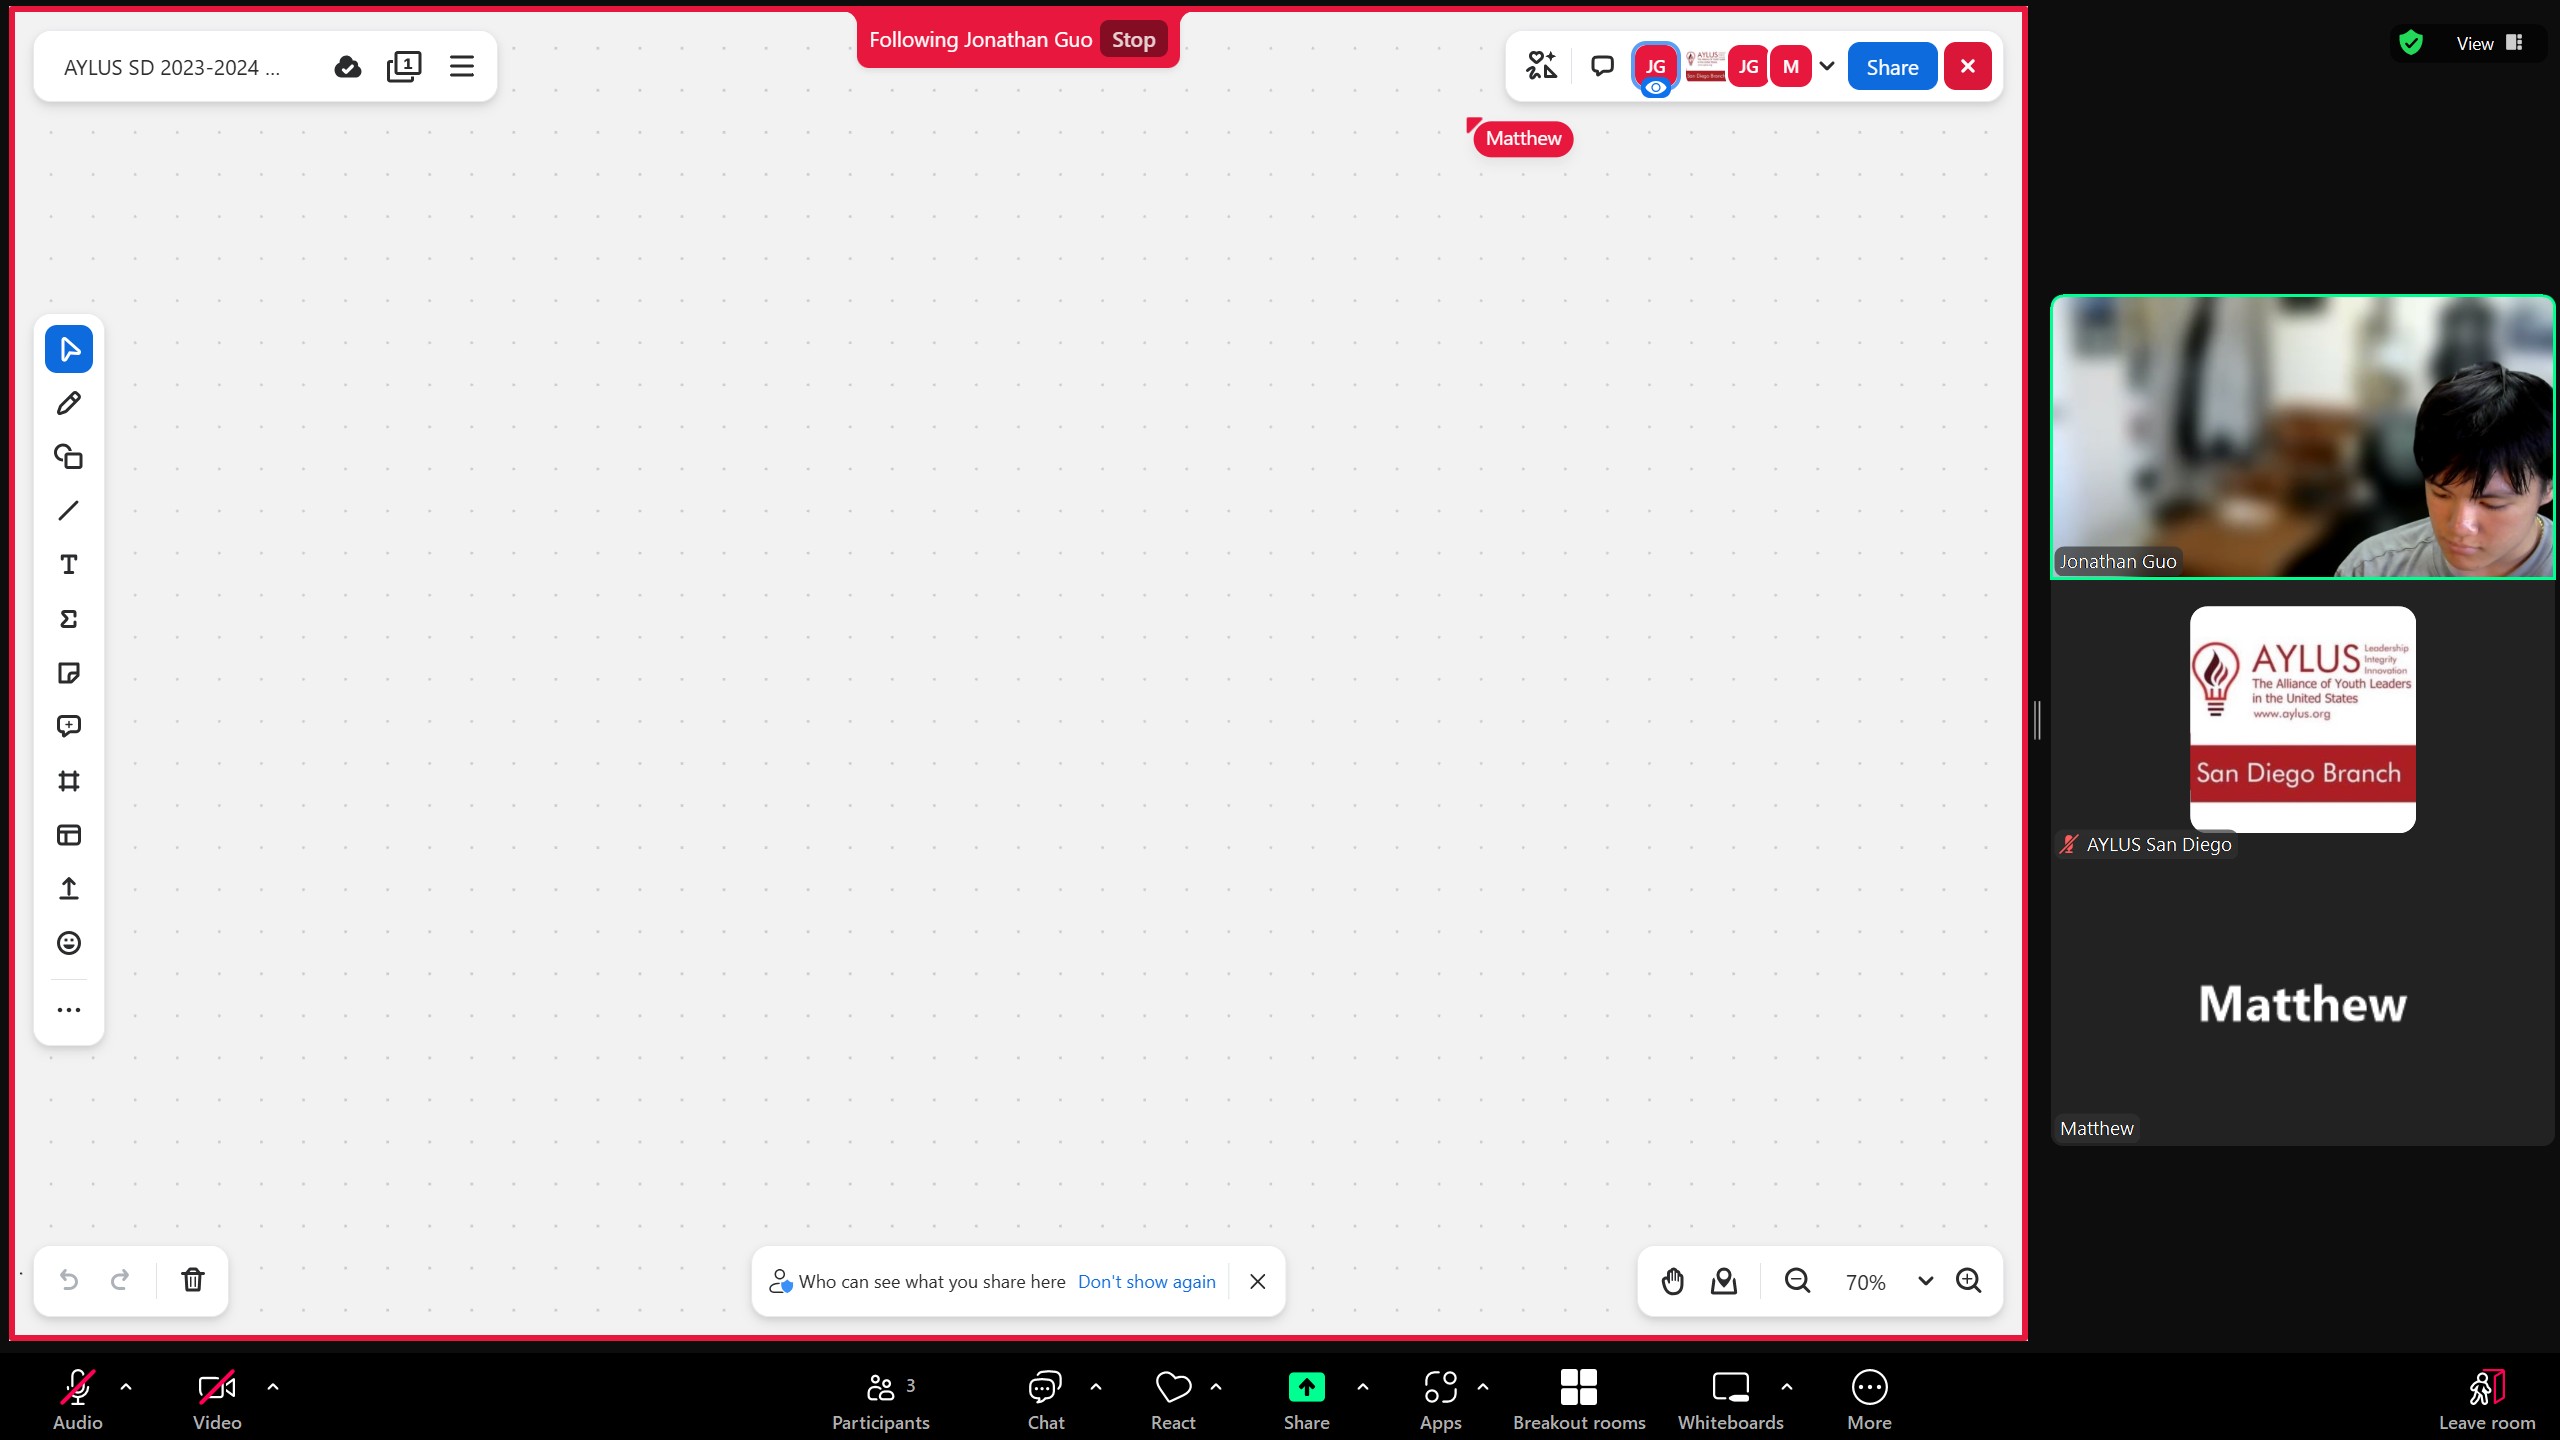Open the whiteboard hamburger menu
The height and width of the screenshot is (1440, 2560).
coord(461,66)
